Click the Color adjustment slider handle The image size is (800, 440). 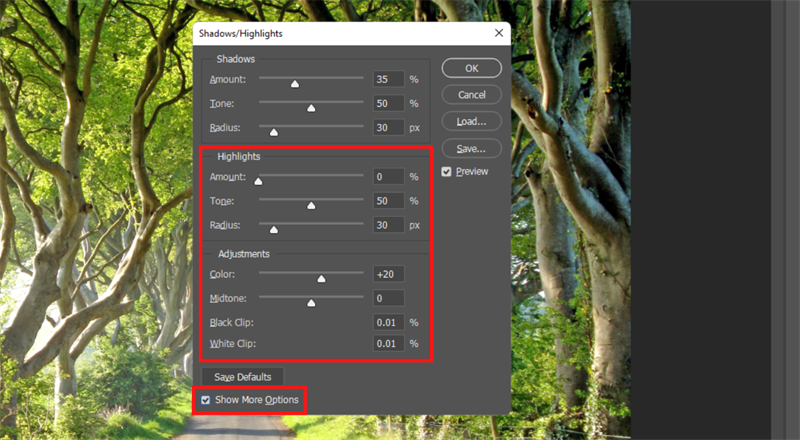pos(321,279)
